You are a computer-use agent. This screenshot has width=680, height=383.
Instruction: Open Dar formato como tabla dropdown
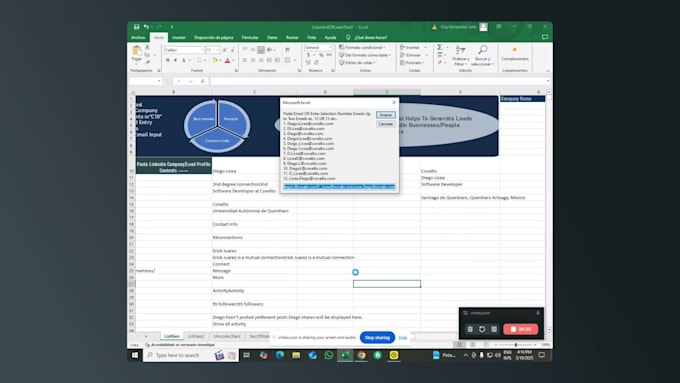point(365,55)
